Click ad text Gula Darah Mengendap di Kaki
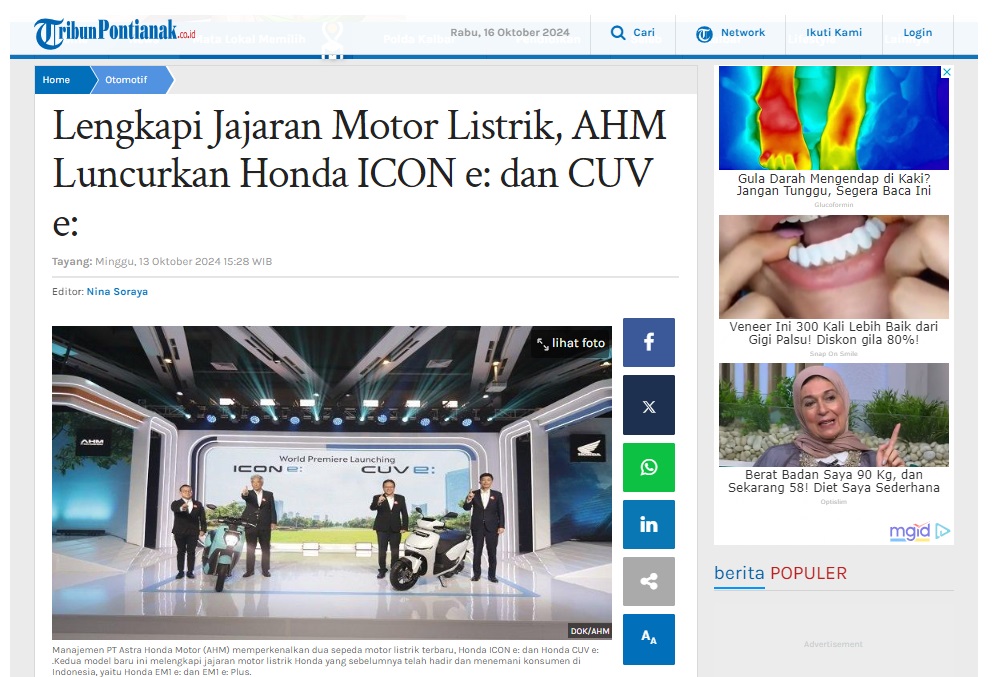This screenshot has width=994, height=677. [834, 184]
